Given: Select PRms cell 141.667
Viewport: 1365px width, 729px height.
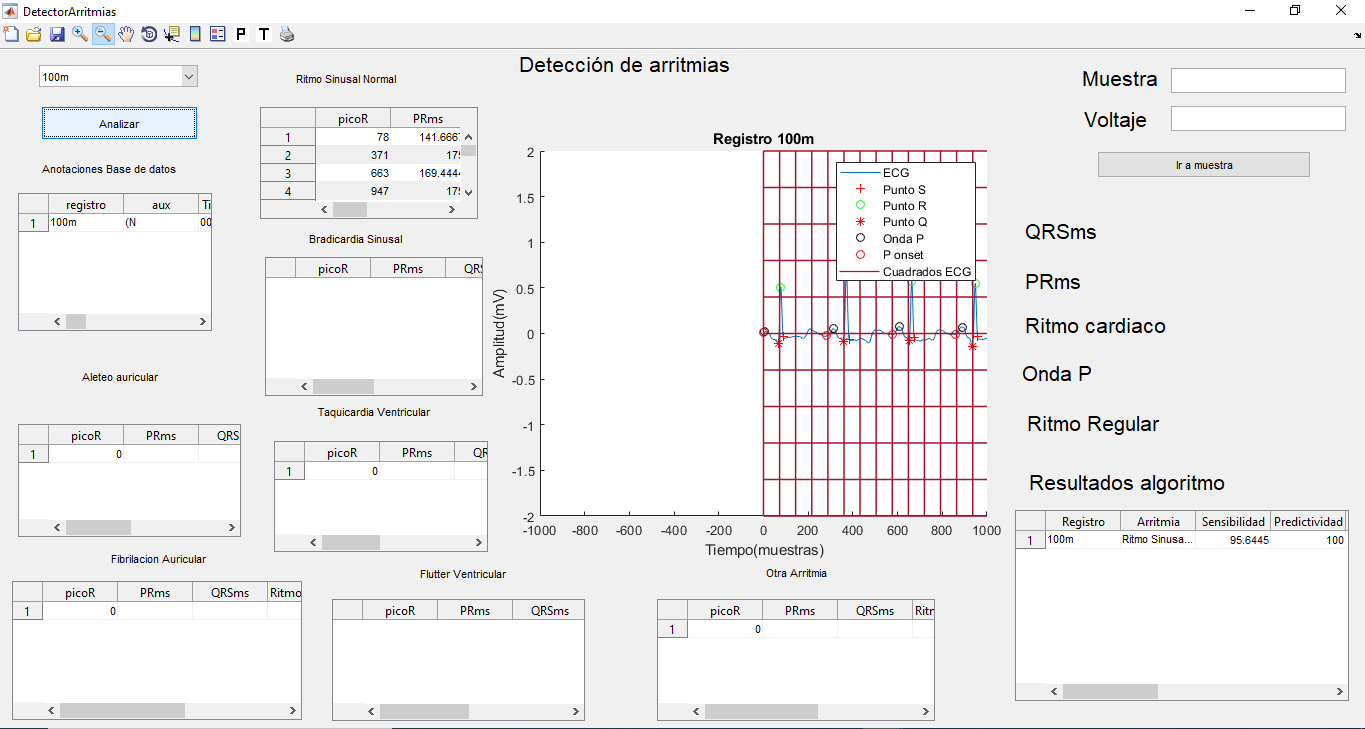Looking at the screenshot, I should tap(424, 137).
